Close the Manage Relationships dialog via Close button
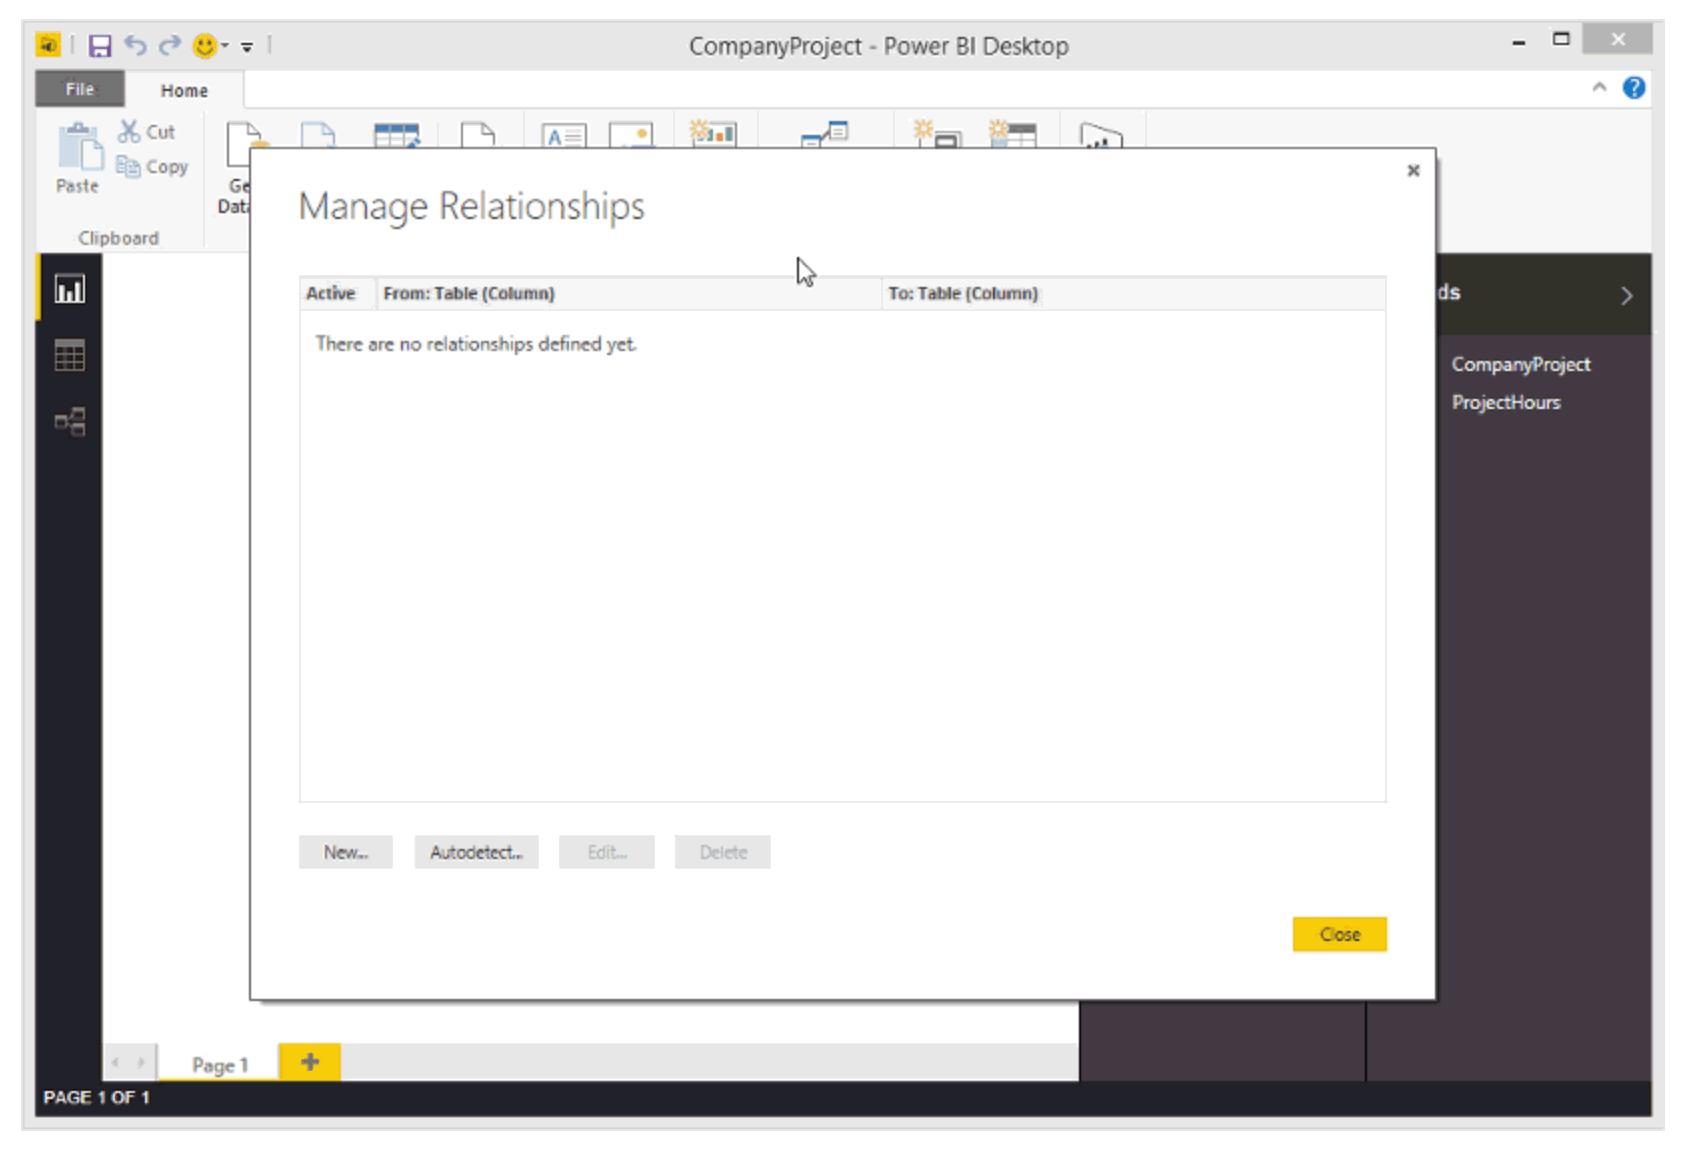Viewport: 1682px width, 1152px height. [x=1339, y=933]
